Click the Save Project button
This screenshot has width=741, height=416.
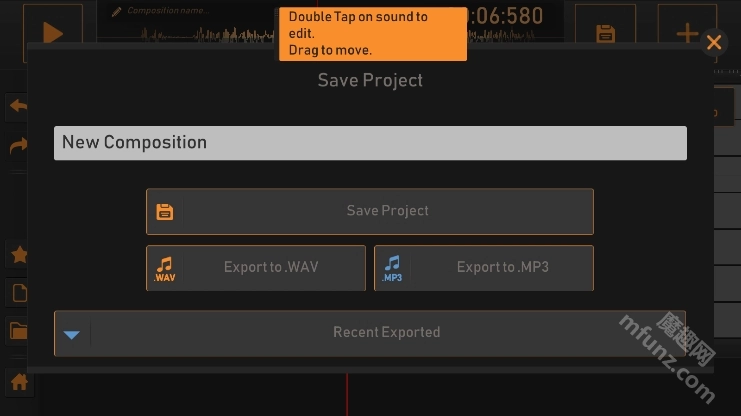[x=370, y=211]
